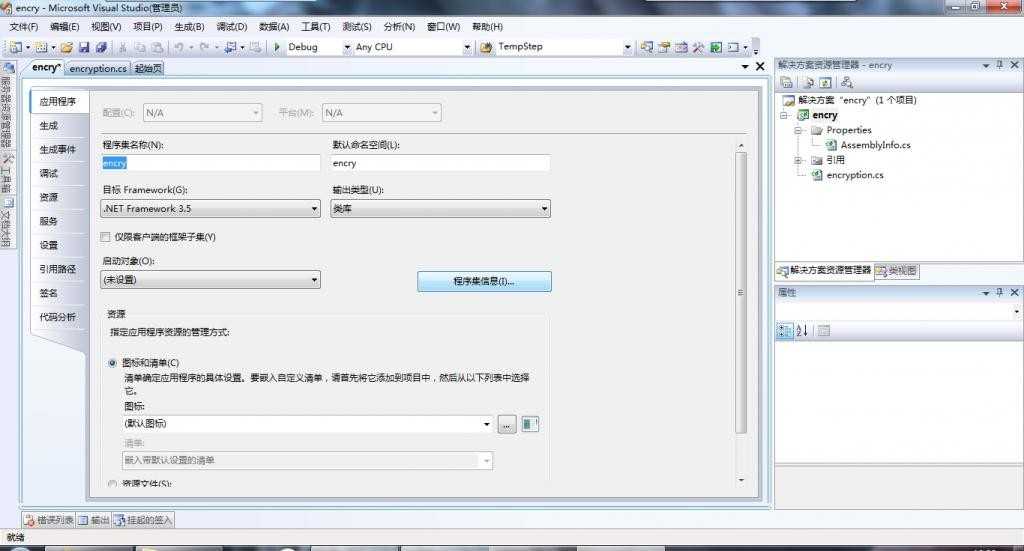Click the Cut scissors icon
Image resolution: width=1024 pixels, height=551 pixels.
tap(122, 47)
